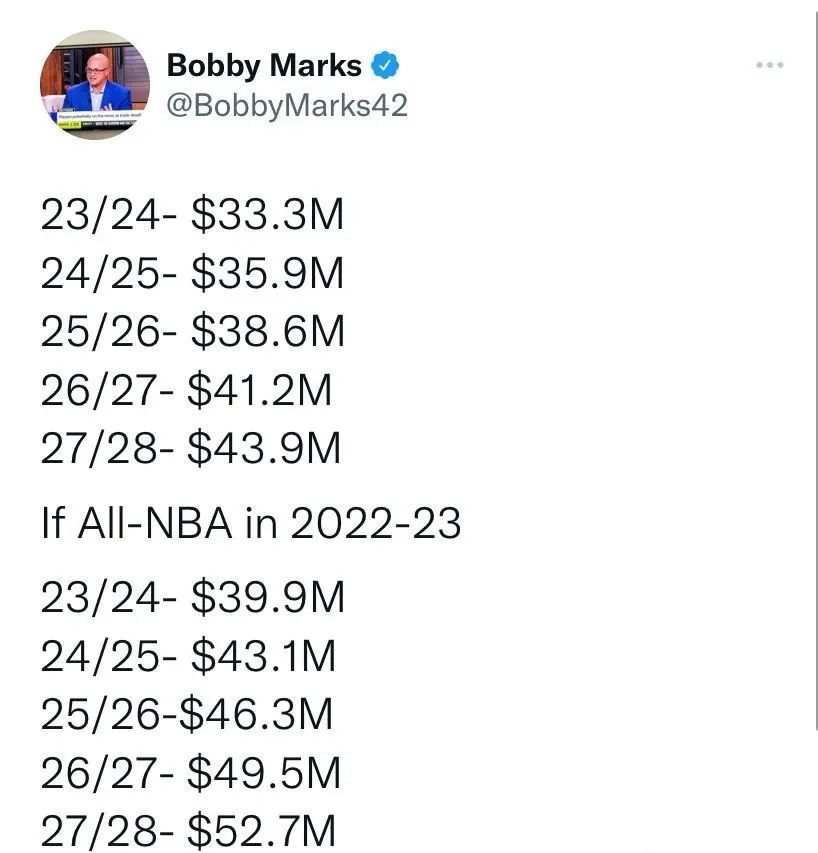
Task: Click the blue verified badge
Action: point(385,66)
